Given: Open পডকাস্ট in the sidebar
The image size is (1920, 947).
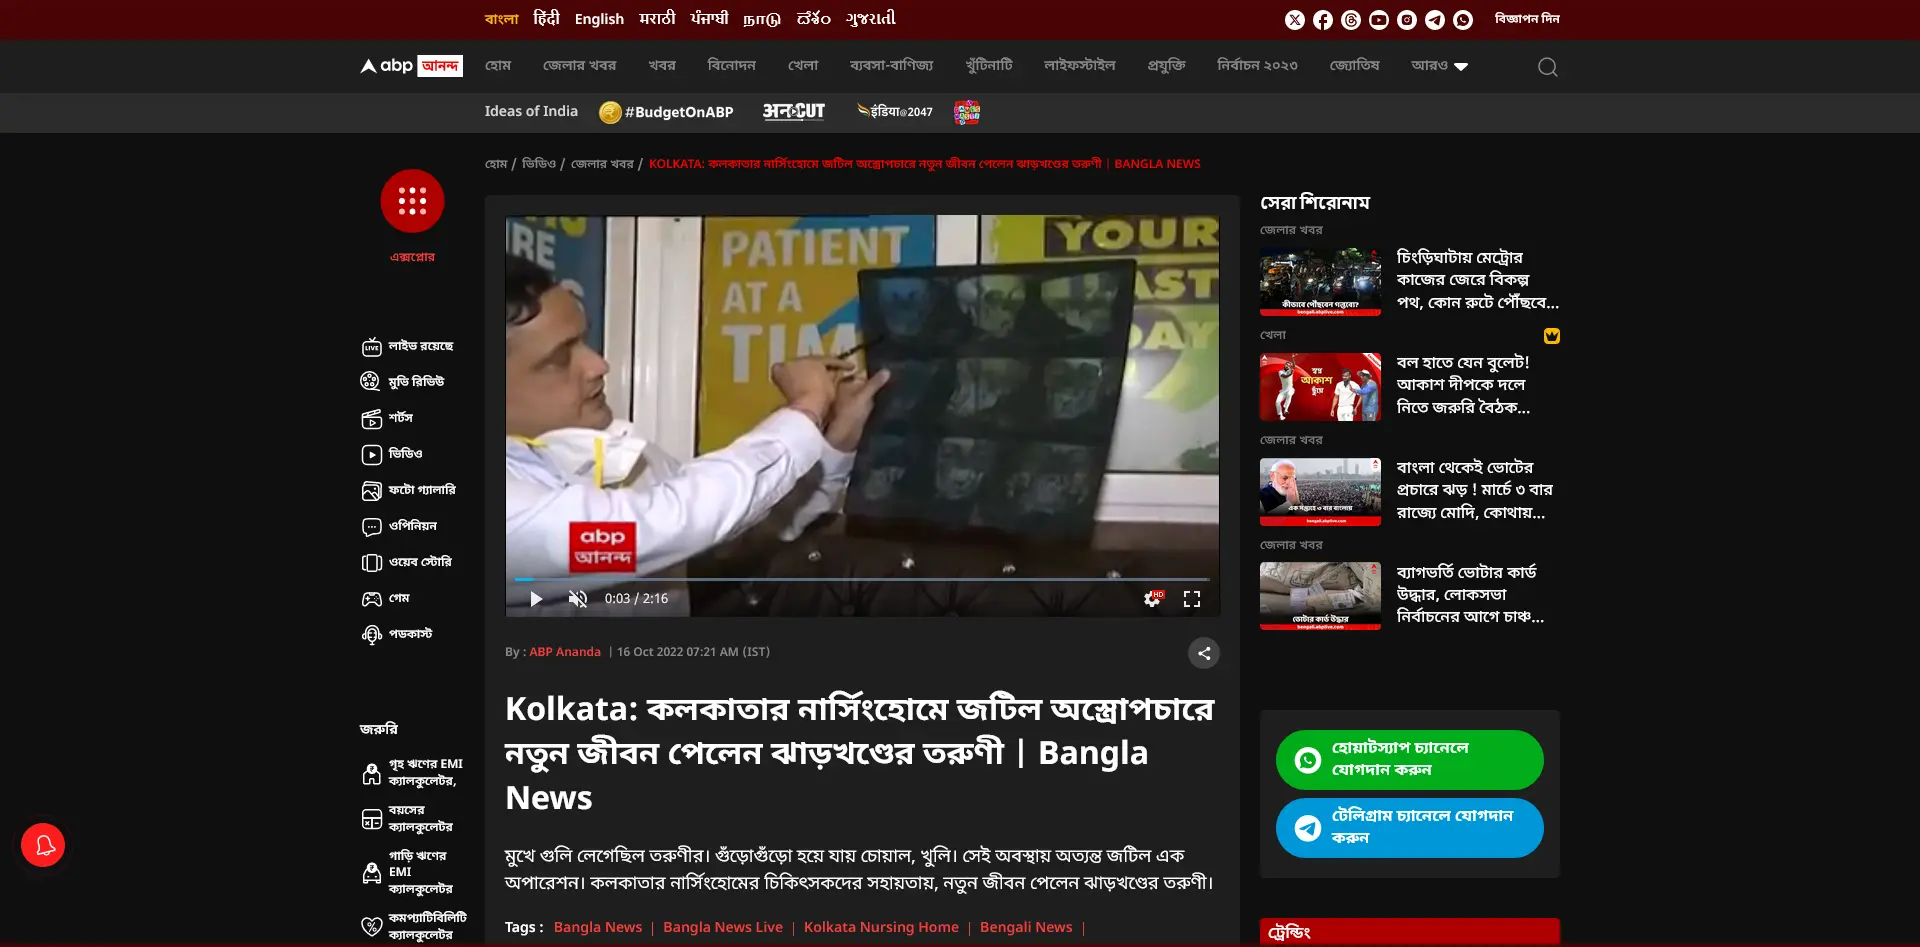Looking at the screenshot, I should coord(396,634).
